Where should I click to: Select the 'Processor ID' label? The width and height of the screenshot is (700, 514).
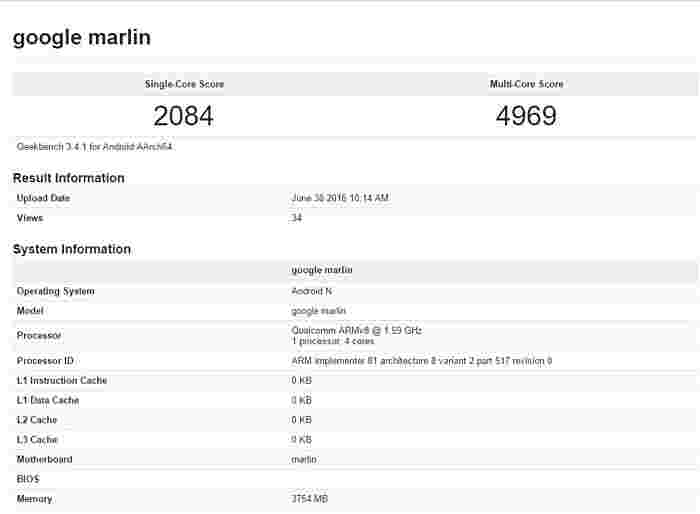point(45,361)
